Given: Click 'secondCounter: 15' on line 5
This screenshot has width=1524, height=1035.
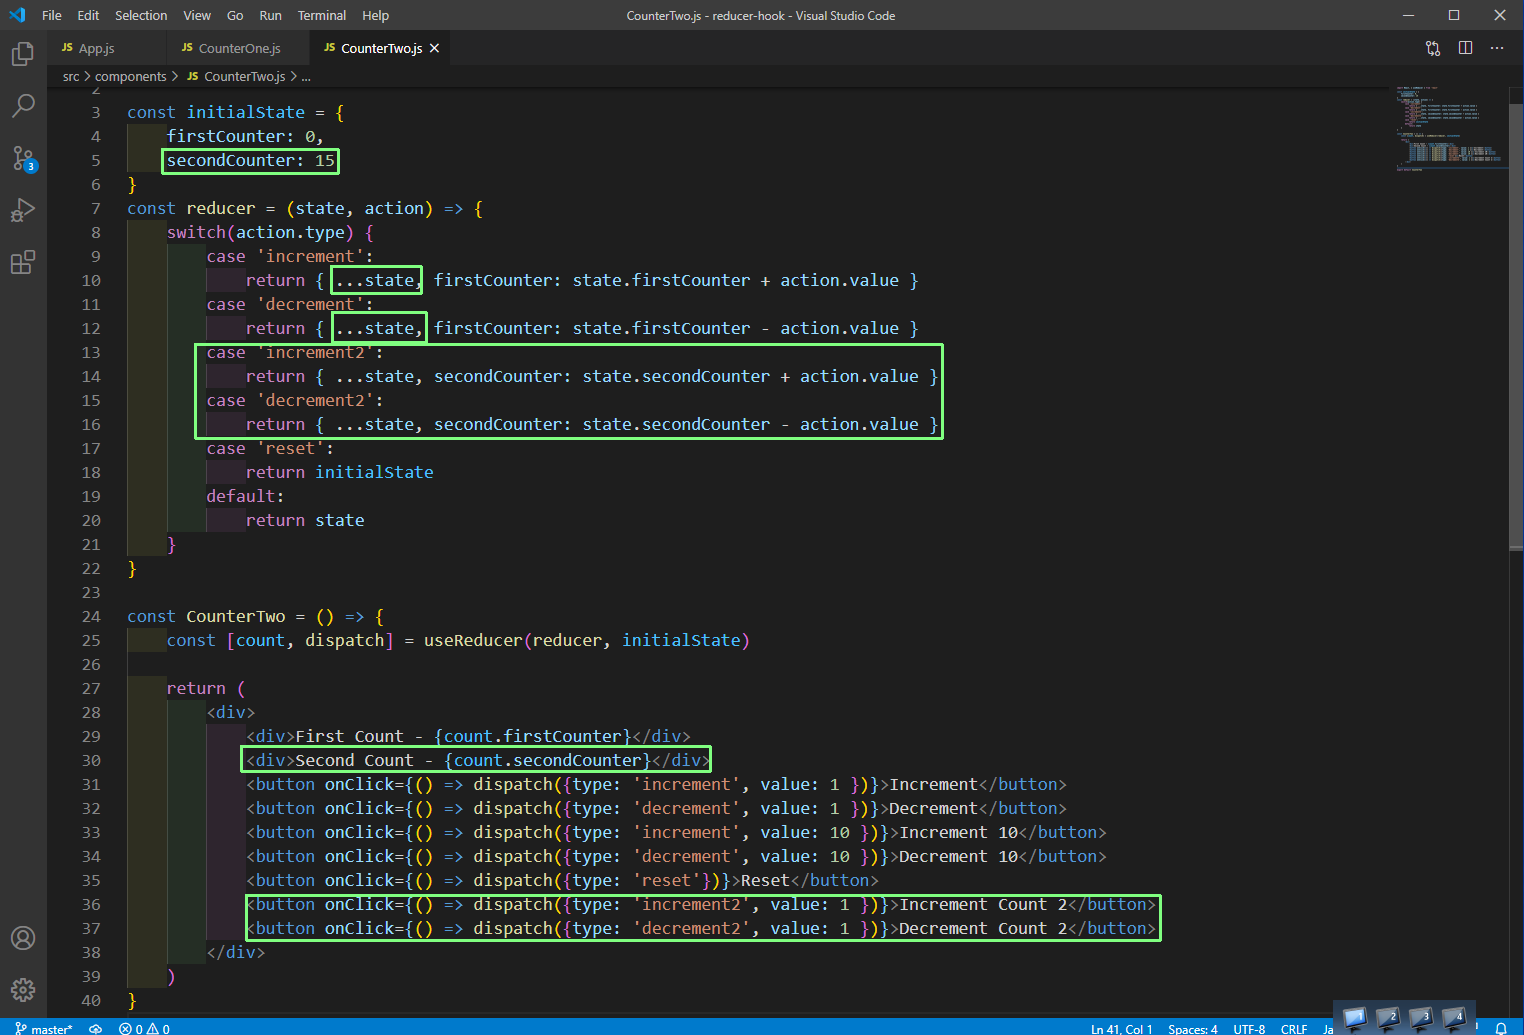Looking at the screenshot, I should (250, 160).
